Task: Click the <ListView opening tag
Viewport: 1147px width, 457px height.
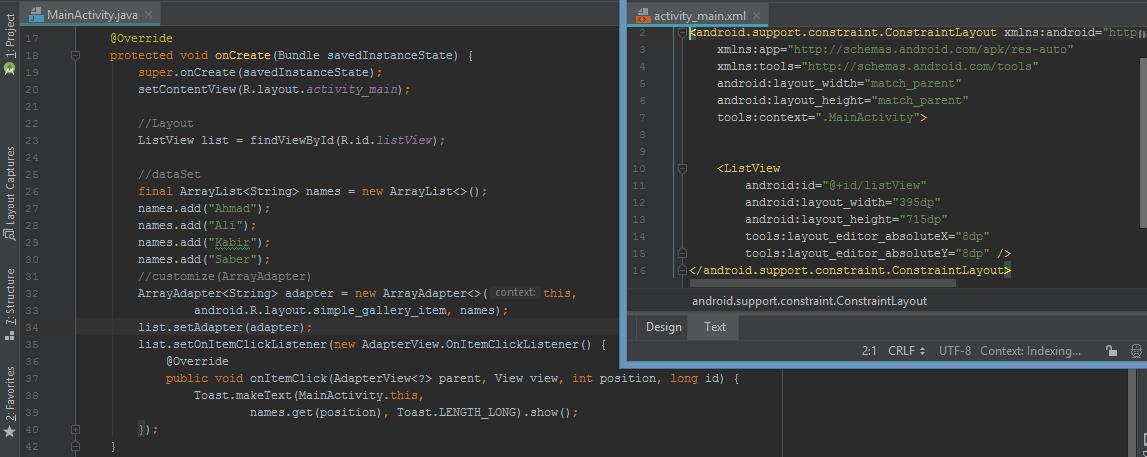Action: tap(749, 168)
